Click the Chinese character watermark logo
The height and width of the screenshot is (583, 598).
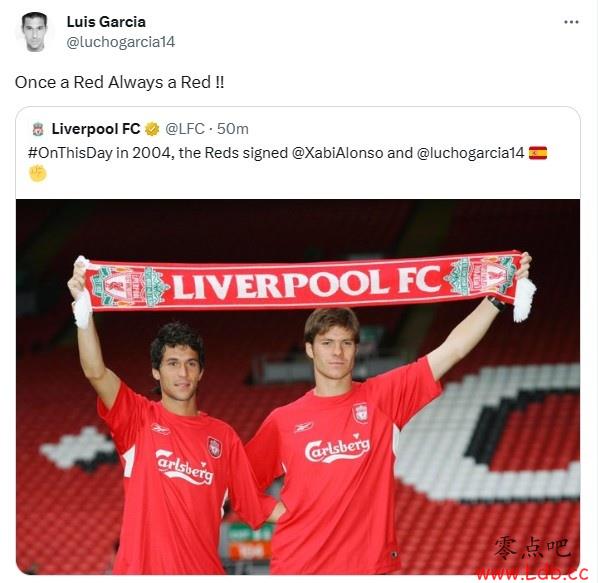coord(532,548)
